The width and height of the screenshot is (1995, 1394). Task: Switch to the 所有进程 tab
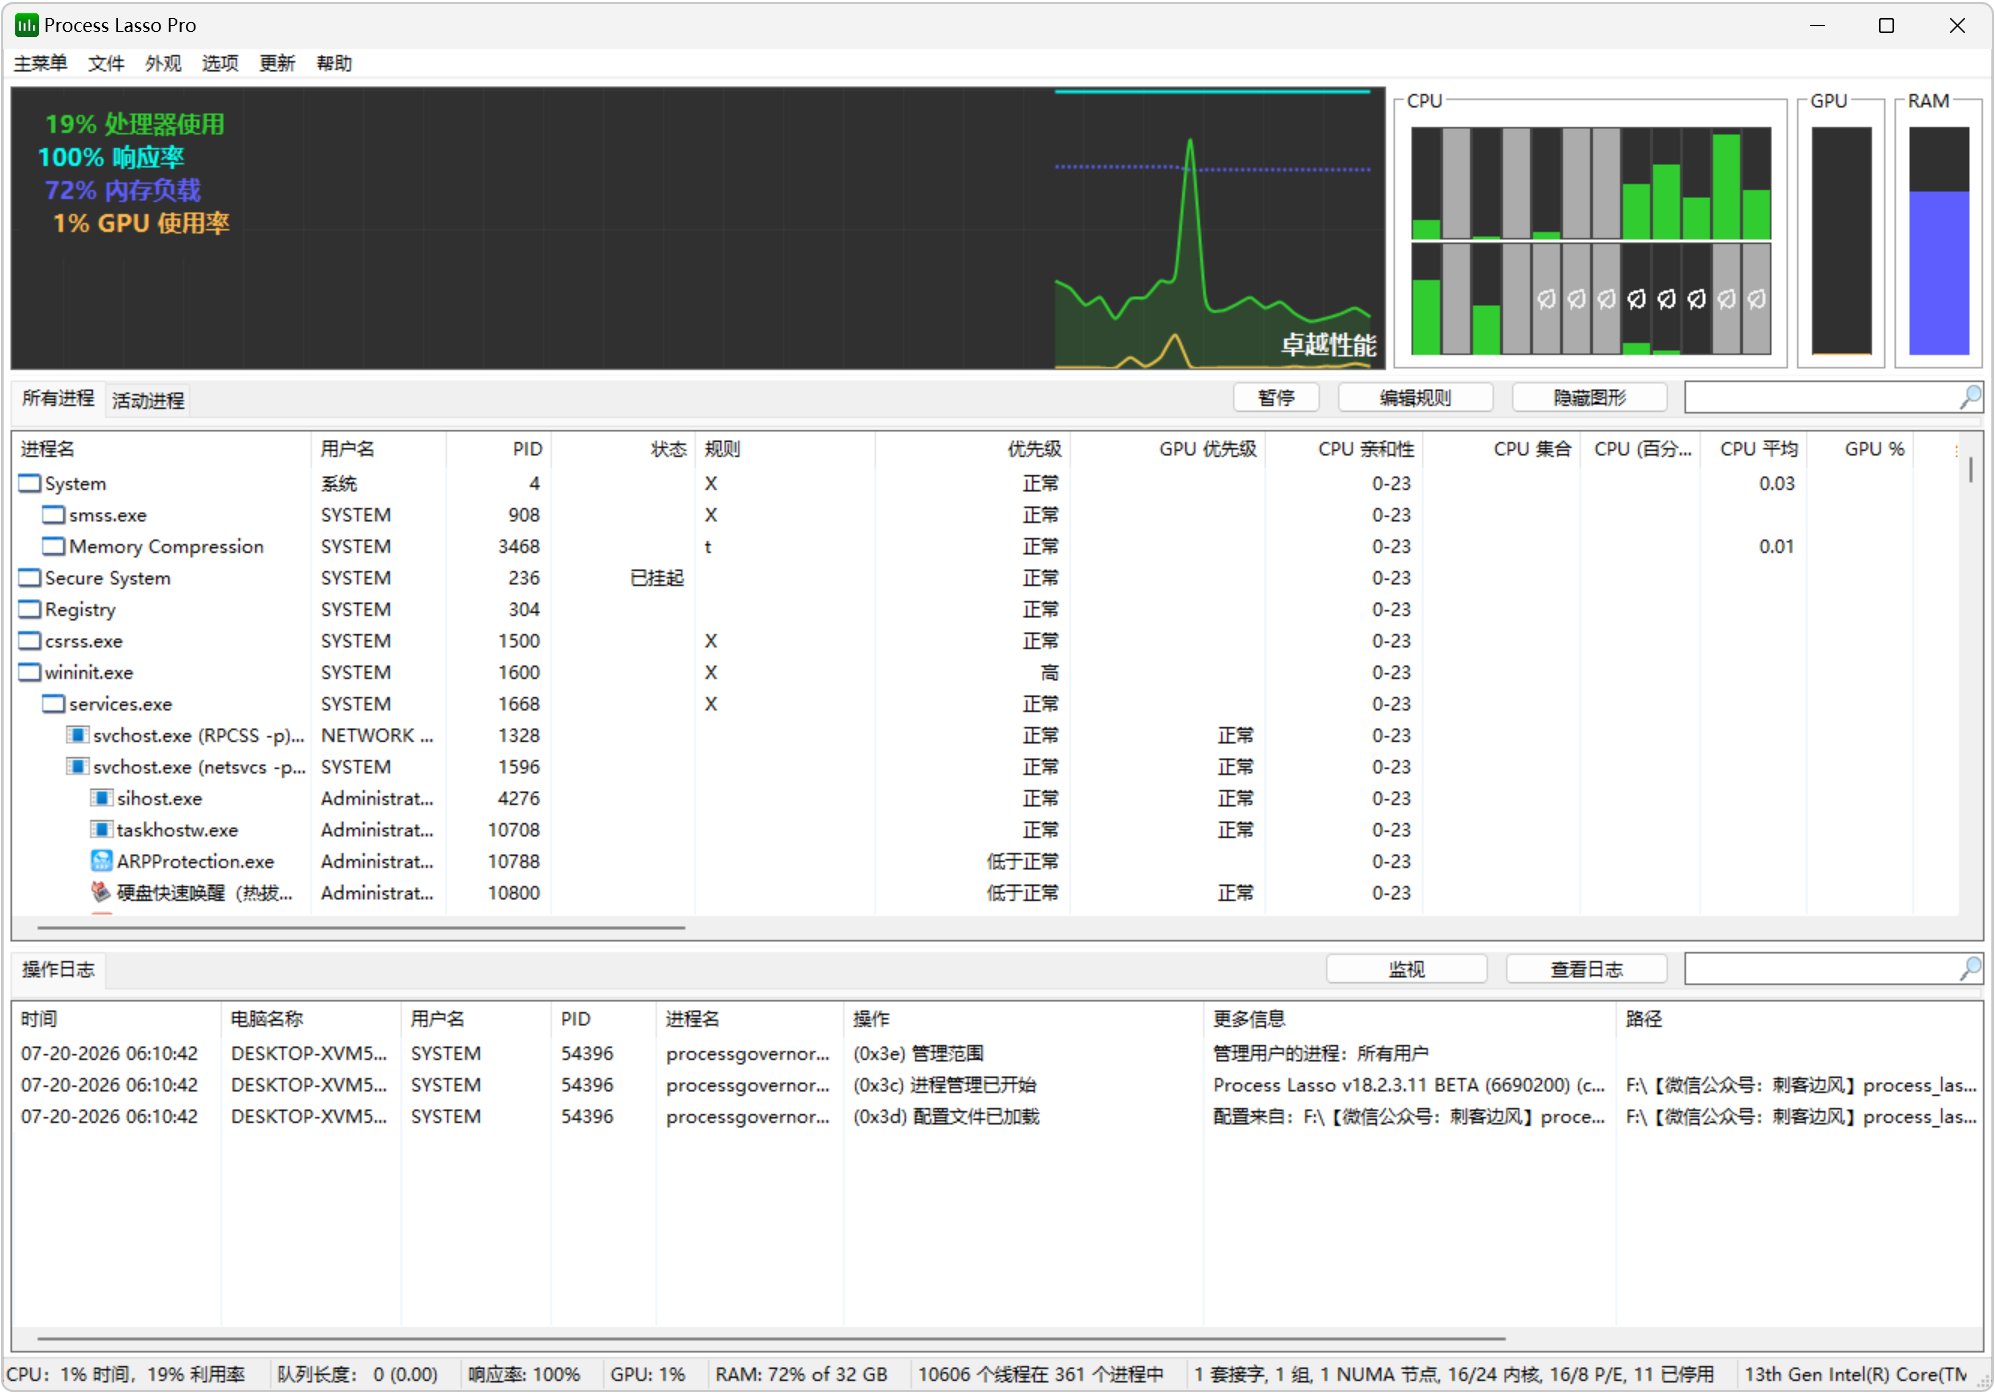pos(59,399)
